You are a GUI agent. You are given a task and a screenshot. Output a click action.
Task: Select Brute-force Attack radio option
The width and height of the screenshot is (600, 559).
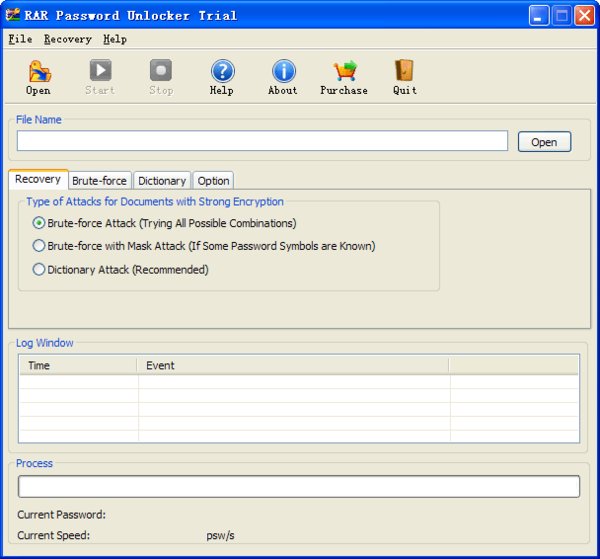click(40, 223)
